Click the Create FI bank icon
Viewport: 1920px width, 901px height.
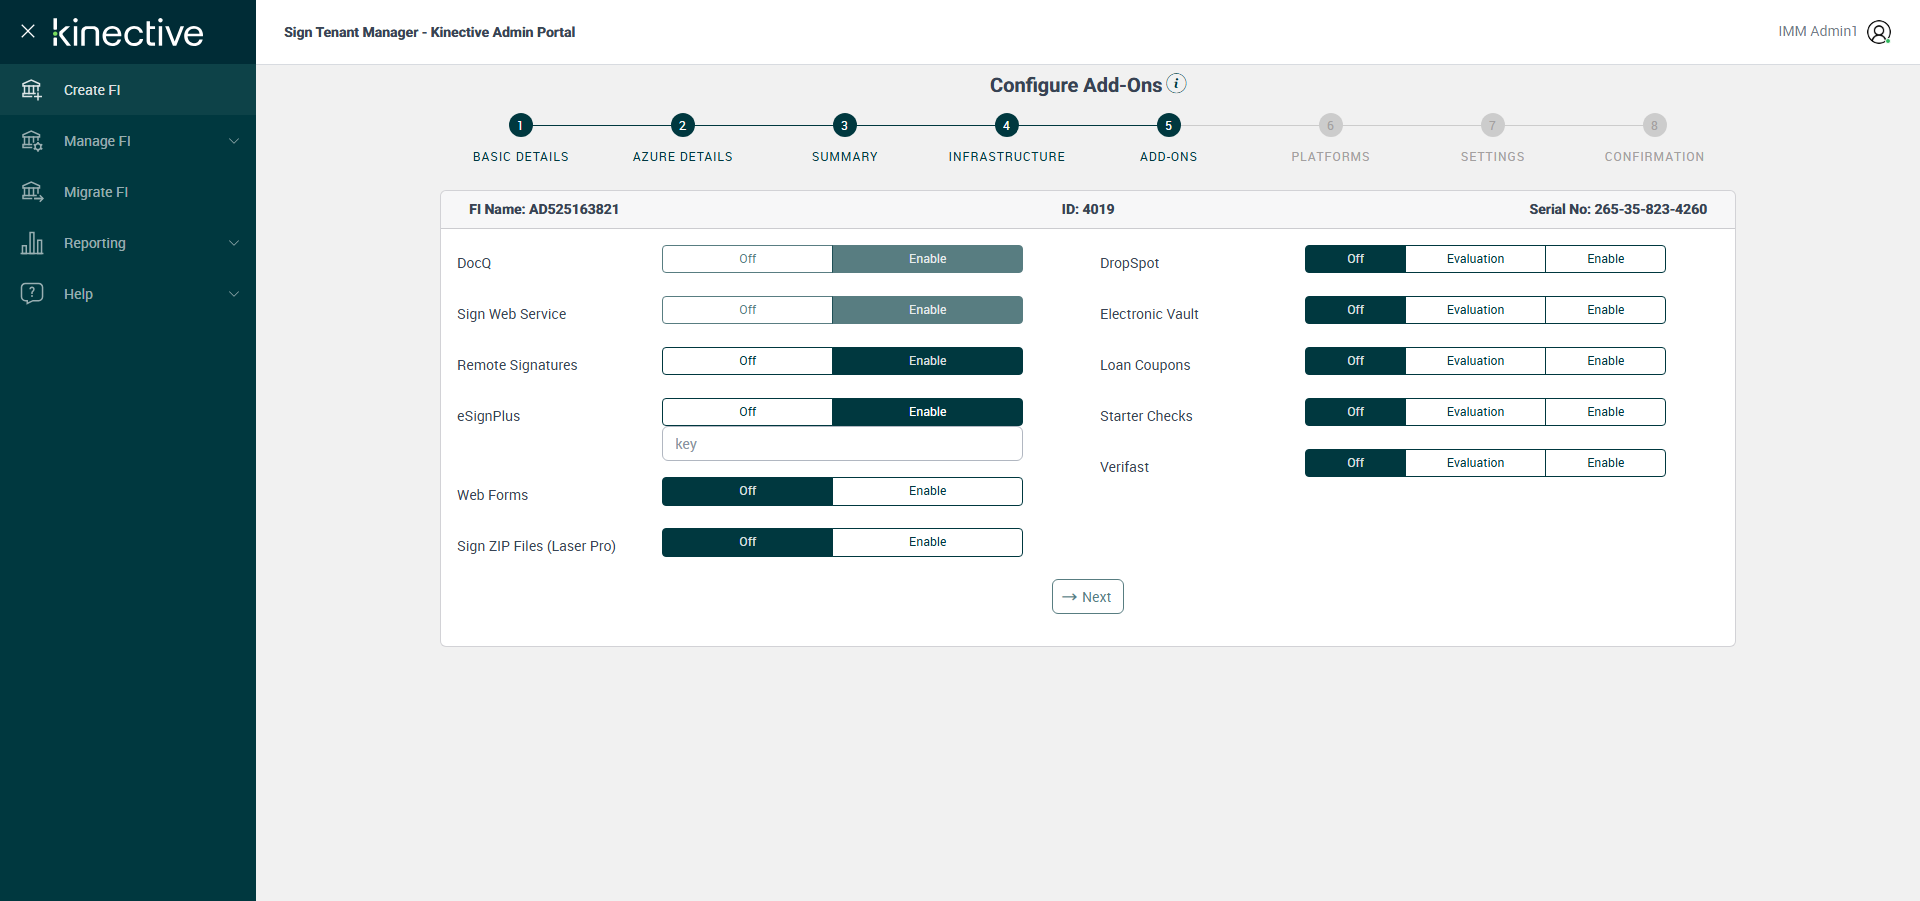(32, 90)
